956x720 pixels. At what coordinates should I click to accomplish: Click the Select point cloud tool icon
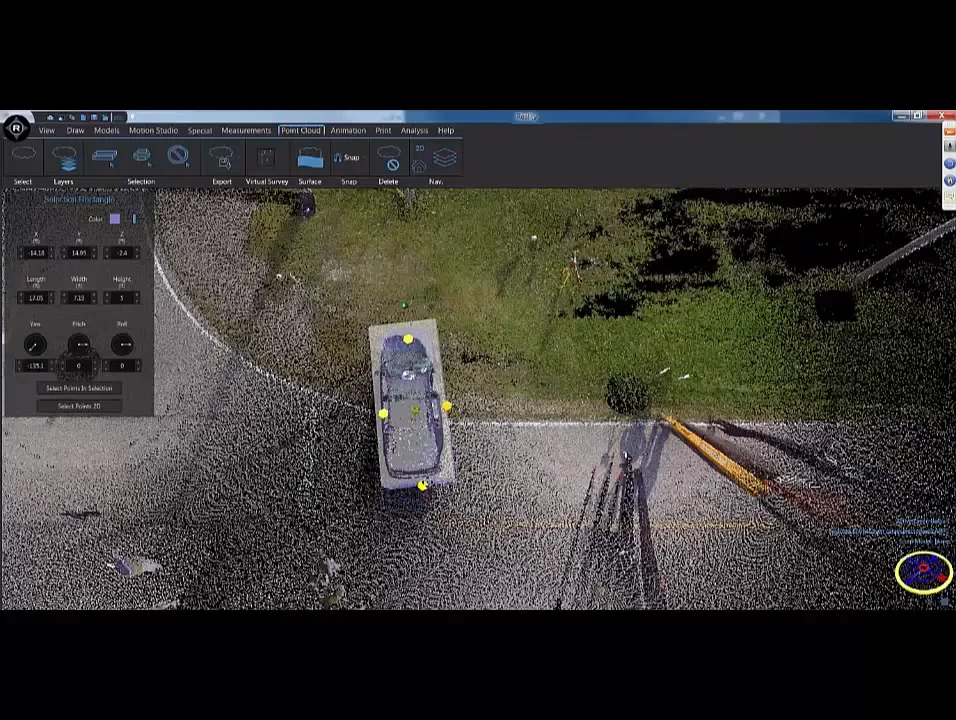tap(23, 157)
